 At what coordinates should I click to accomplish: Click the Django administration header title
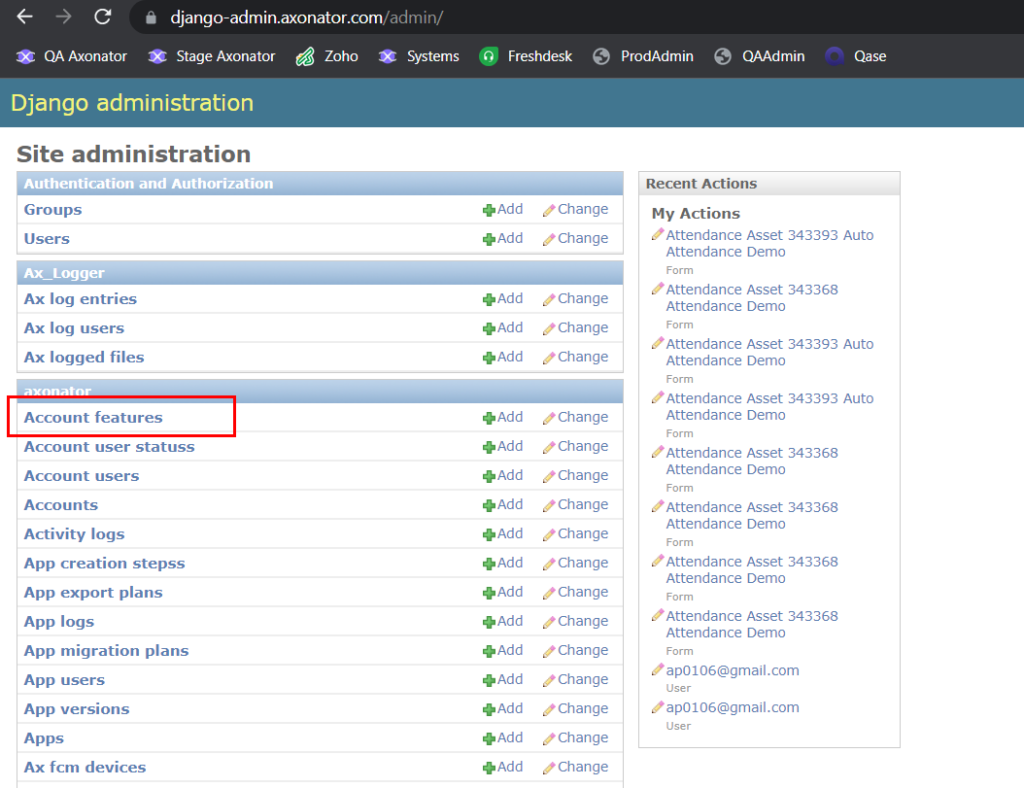pos(132,103)
